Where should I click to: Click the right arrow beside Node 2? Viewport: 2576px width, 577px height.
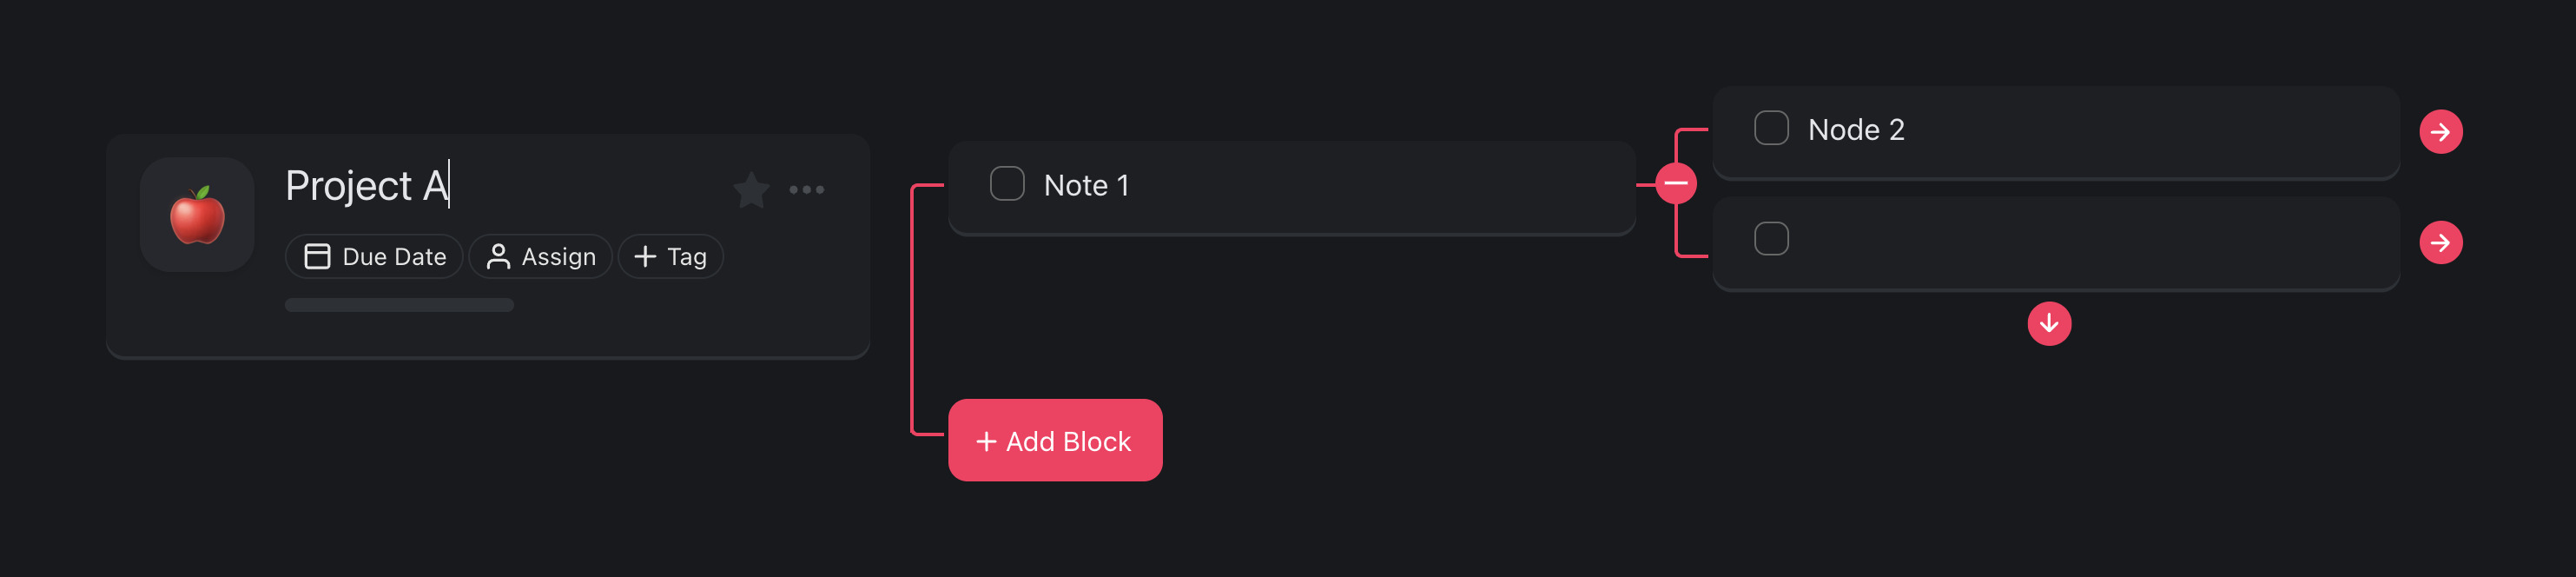point(2440,131)
